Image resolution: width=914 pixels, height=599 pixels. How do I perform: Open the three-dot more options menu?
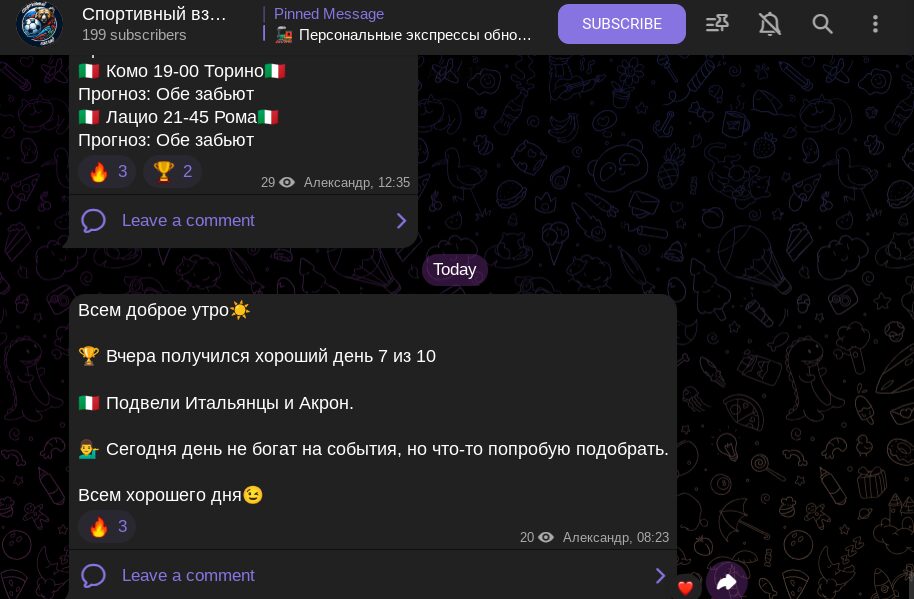[875, 24]
